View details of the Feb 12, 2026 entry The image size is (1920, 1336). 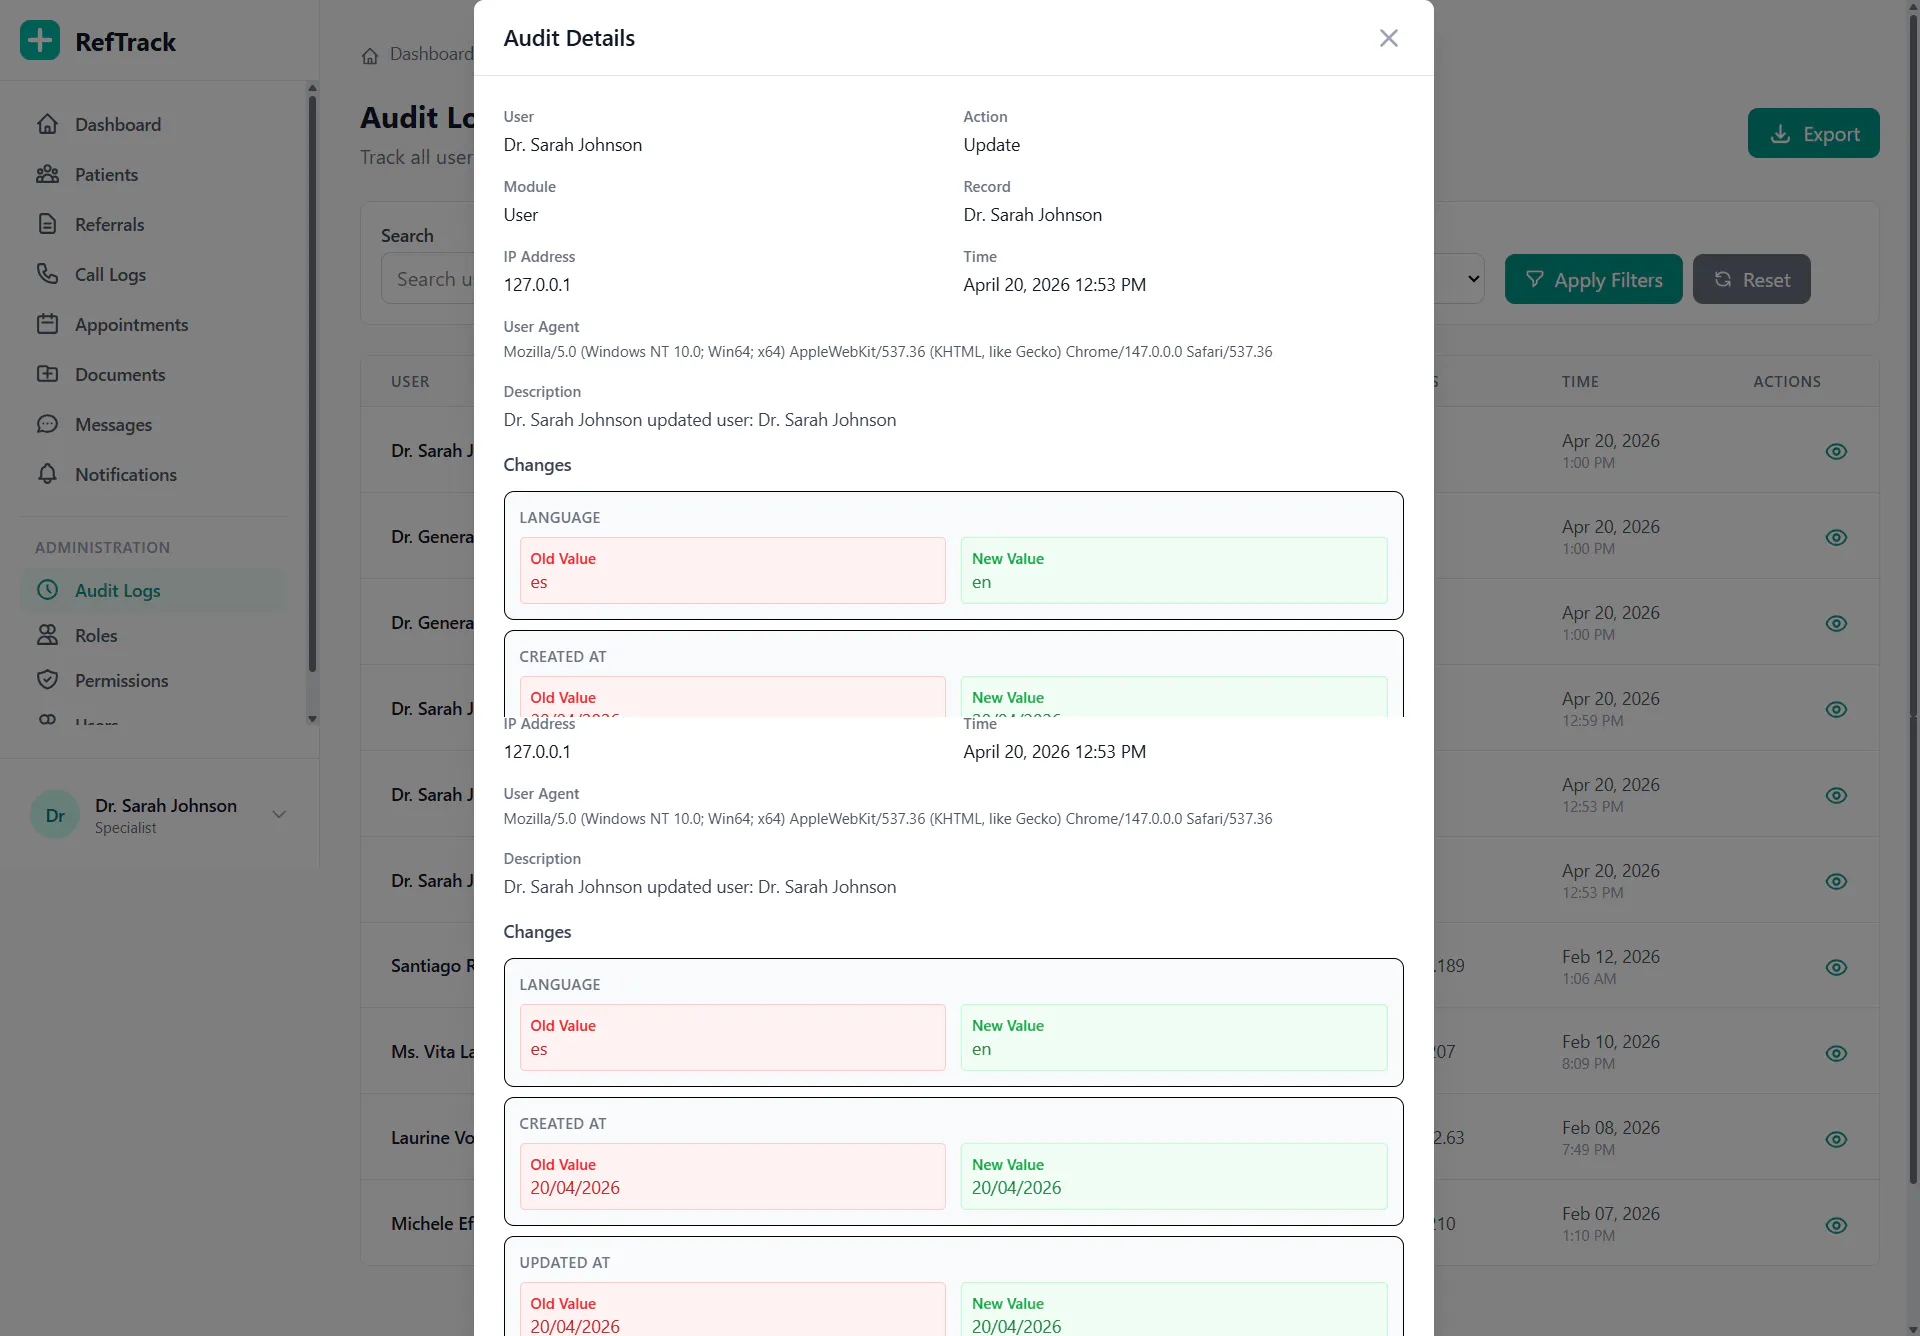1836,967
